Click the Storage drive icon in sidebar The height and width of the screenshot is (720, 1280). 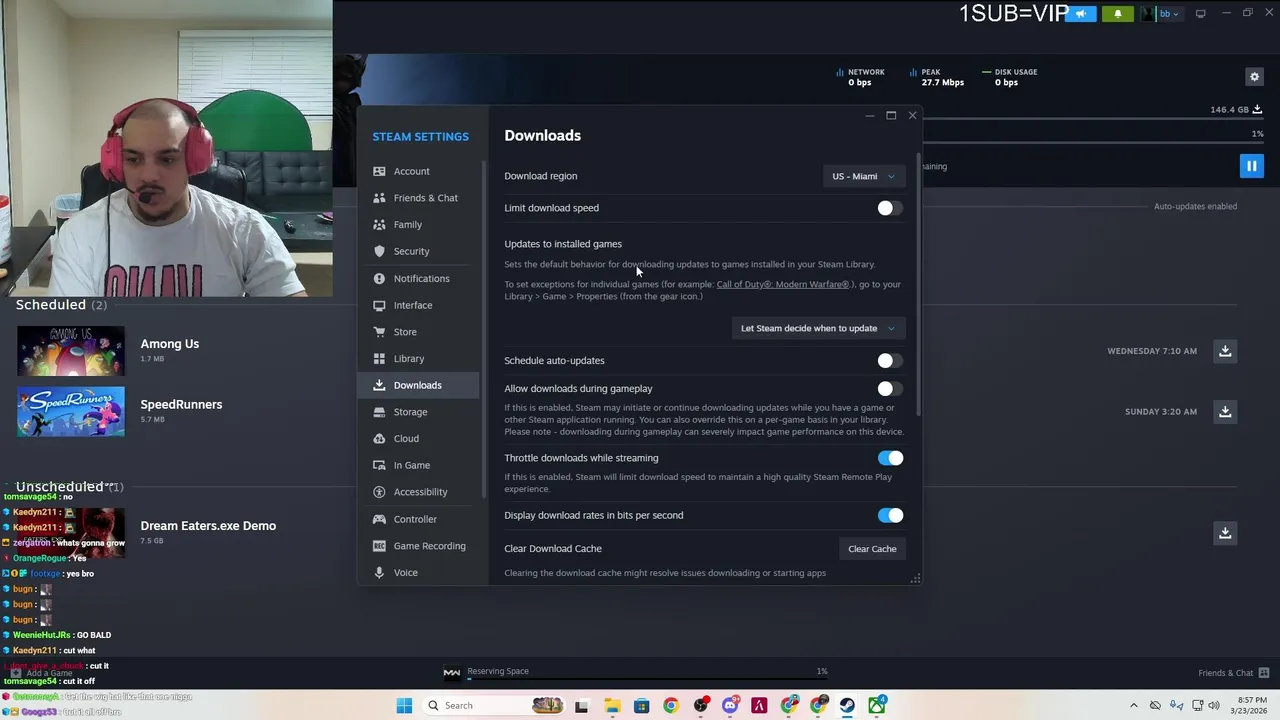pyautogui.click(x=379, y=412)
